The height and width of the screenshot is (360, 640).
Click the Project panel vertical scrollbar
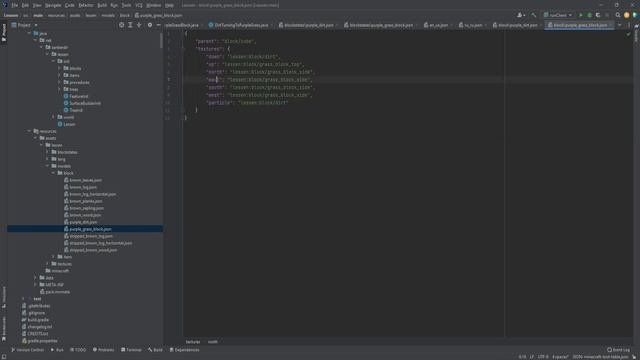click(x=161, y=40)
